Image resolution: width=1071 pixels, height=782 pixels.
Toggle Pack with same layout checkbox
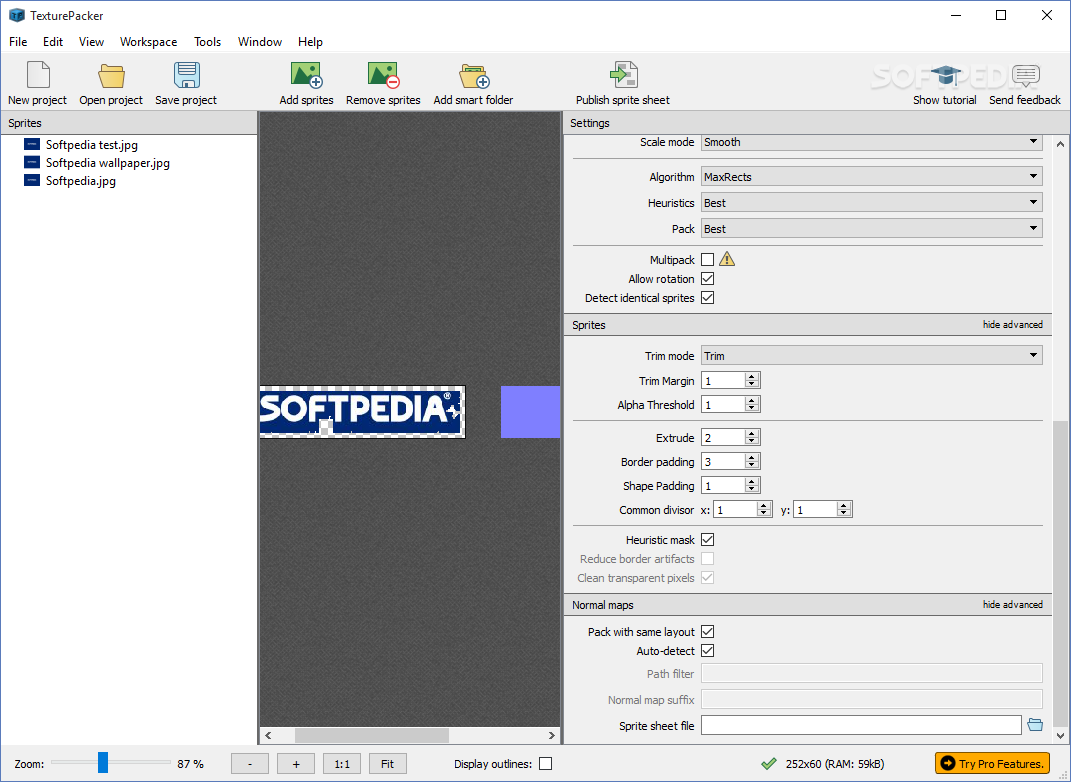[x=708, y=632]
